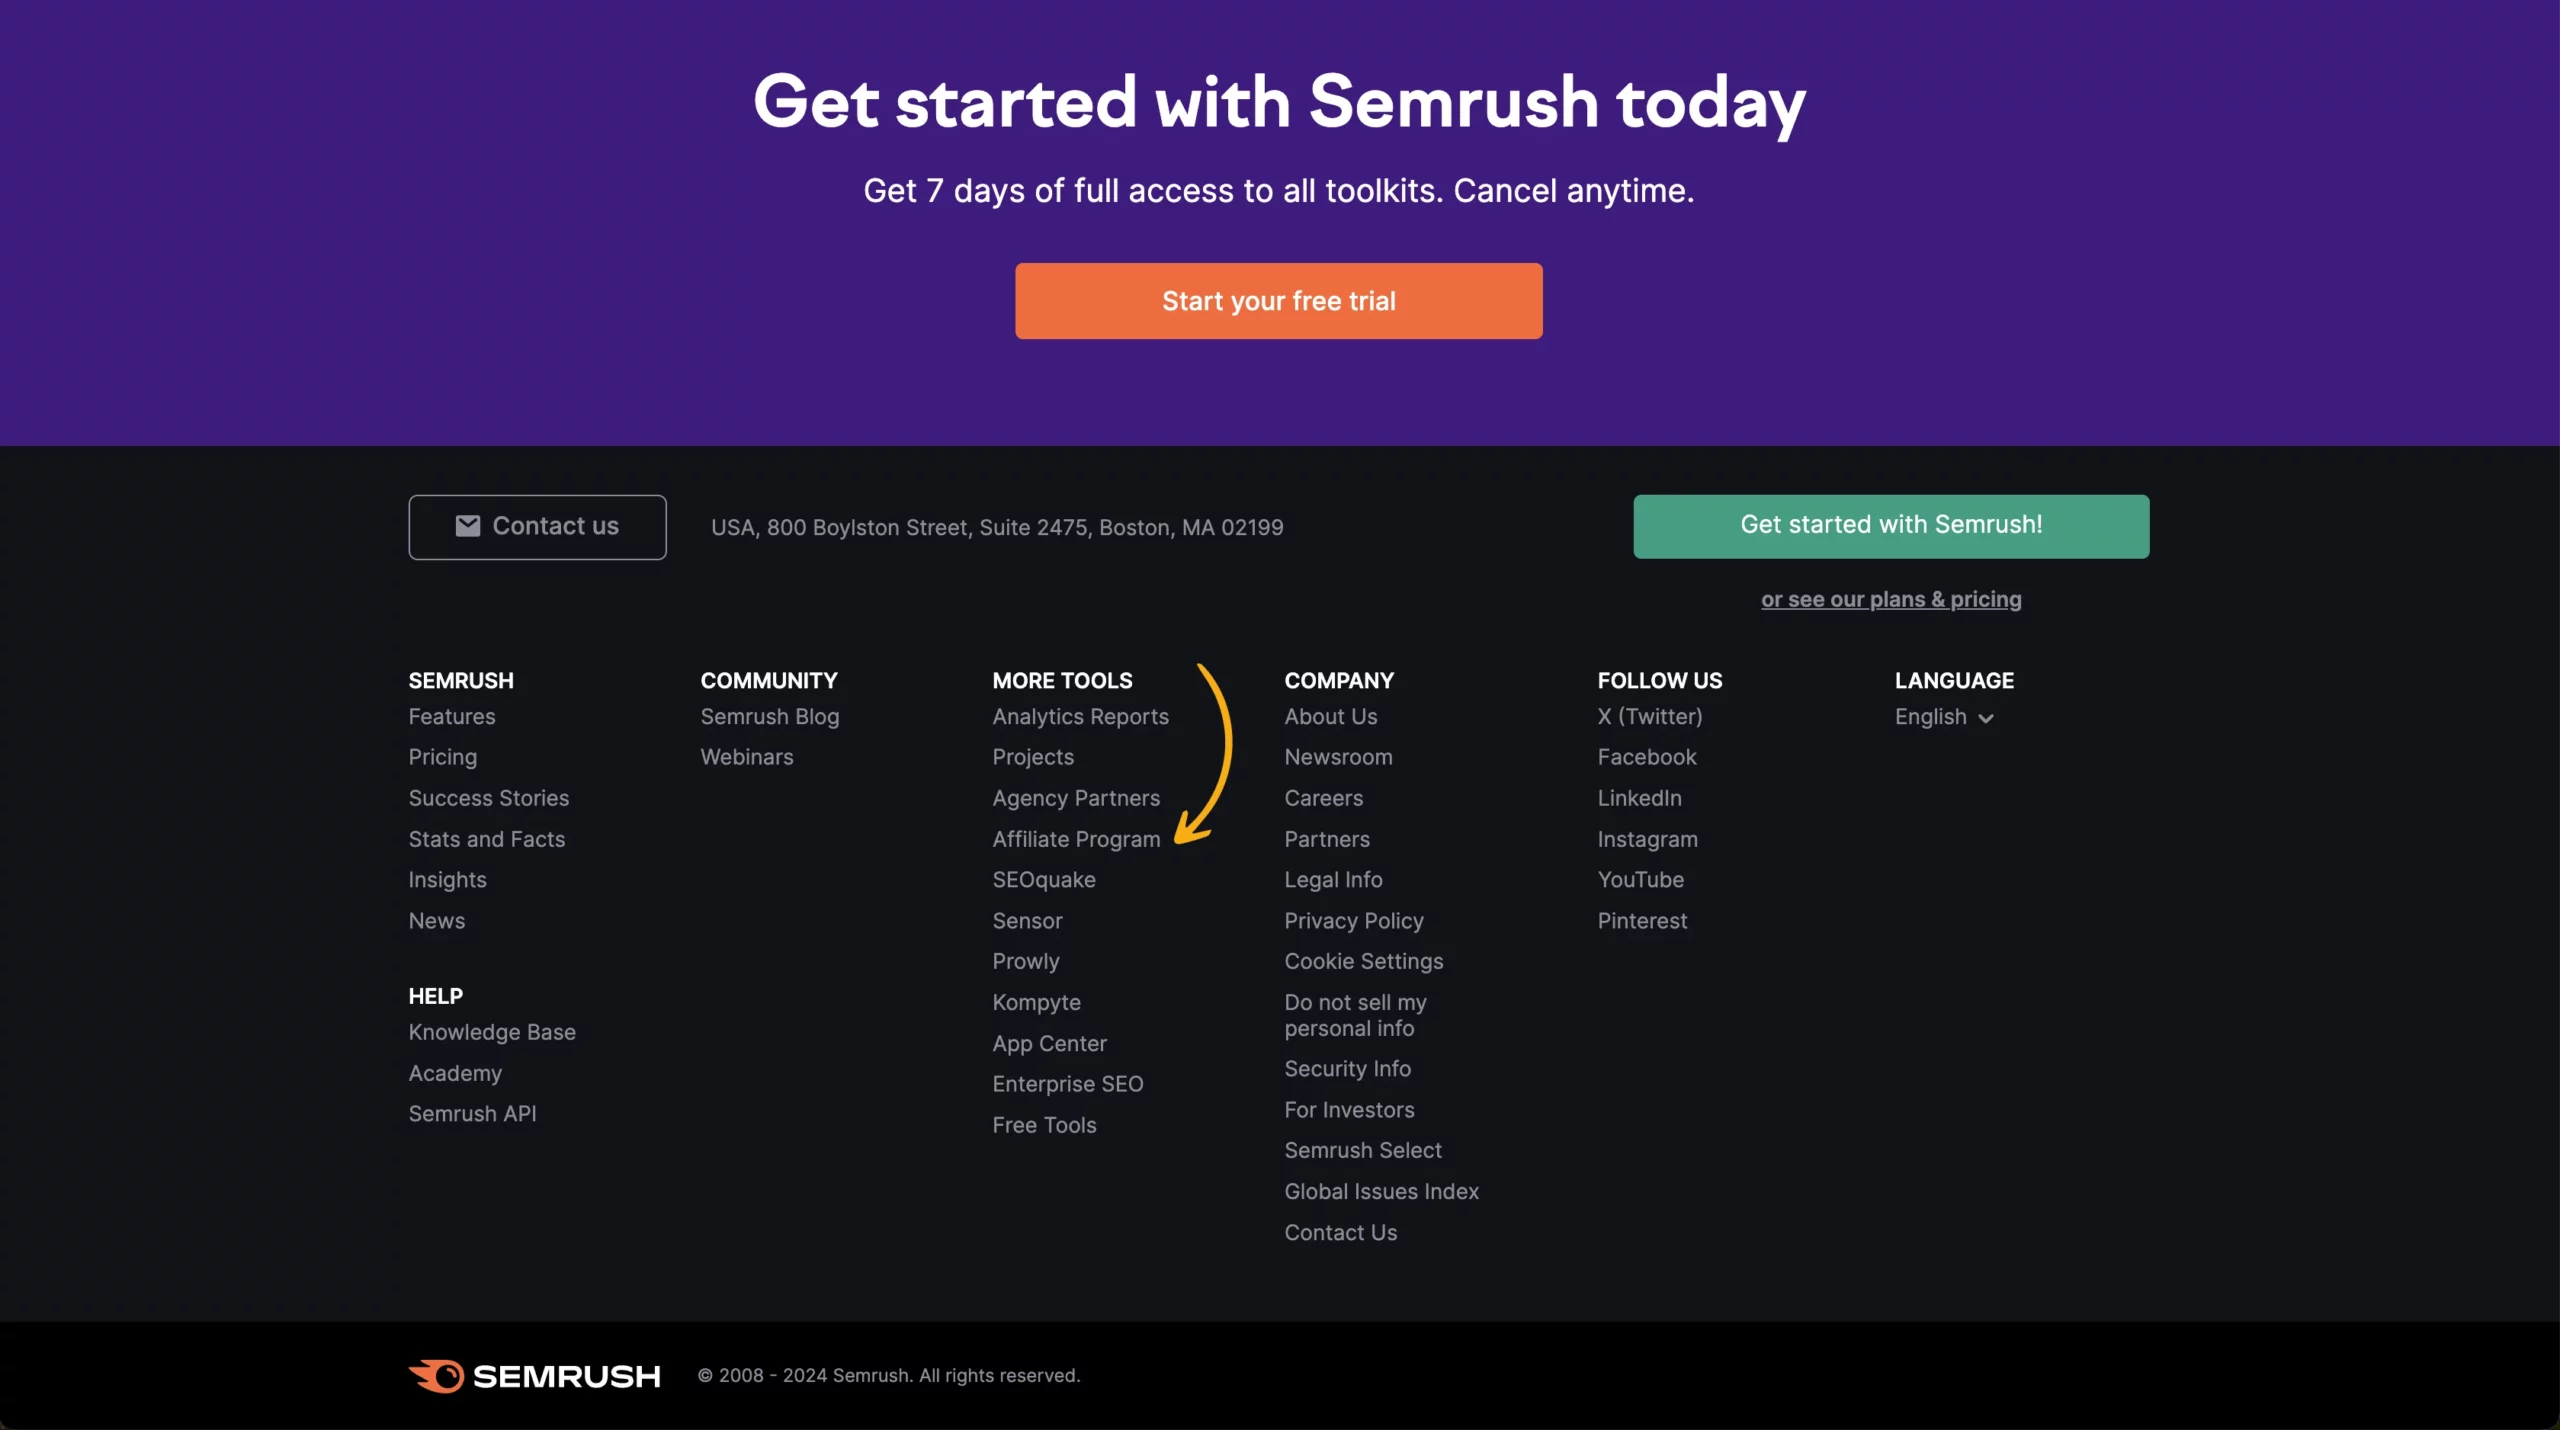Select Do not sell my personal info

coord(1356,1017)
